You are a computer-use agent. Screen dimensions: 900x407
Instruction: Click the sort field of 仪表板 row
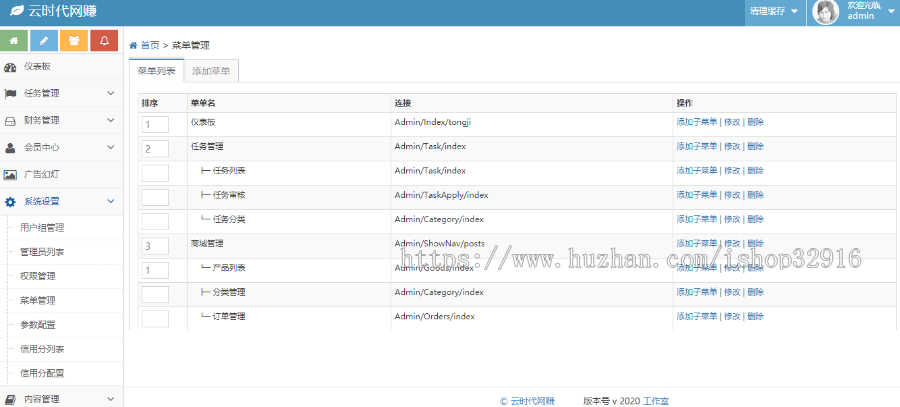coord(155,125)
